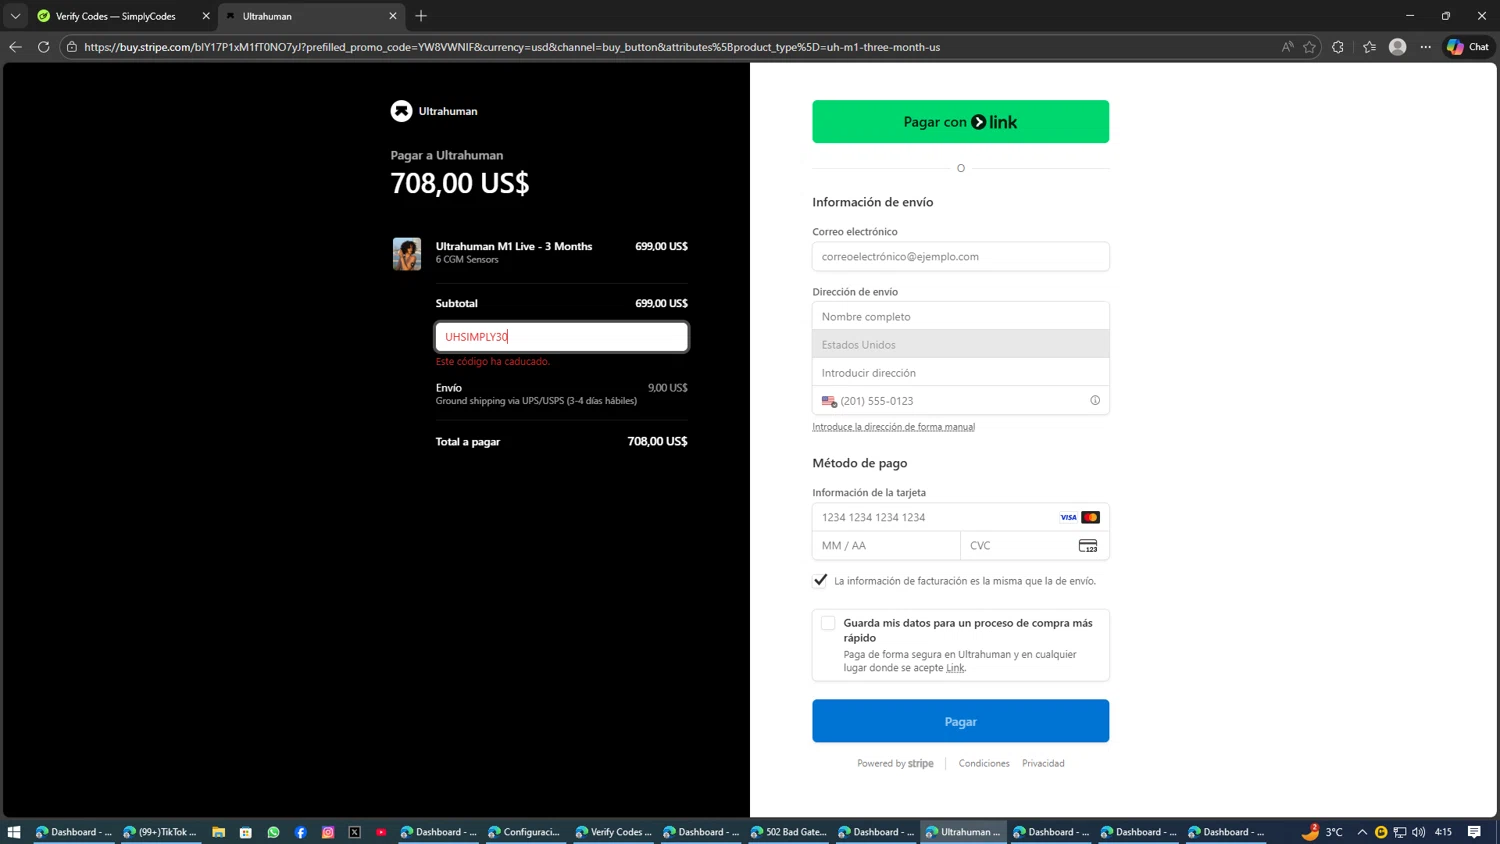The width and height of the screenshot is (1500, 844).
Task: Add page to favorites with star icon
Action: [1309, 47]
